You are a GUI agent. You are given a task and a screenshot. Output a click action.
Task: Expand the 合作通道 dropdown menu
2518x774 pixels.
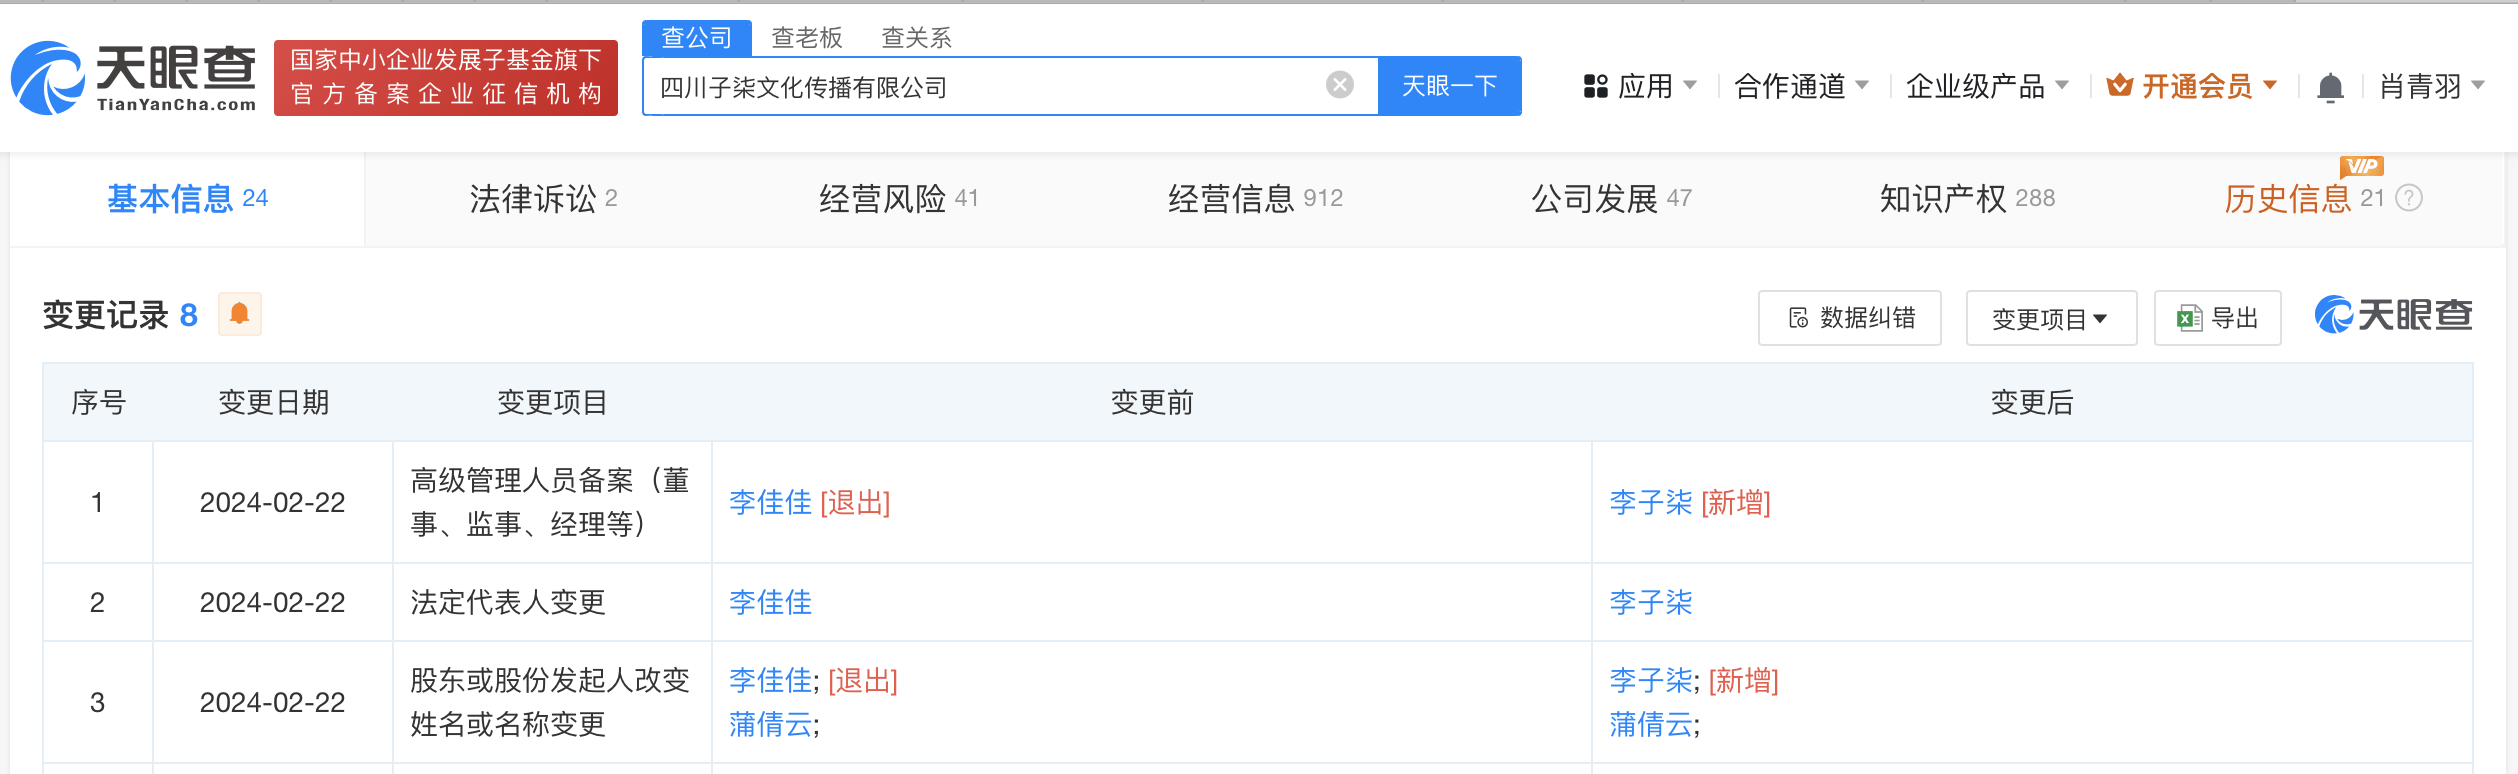tap(1801, 87)
